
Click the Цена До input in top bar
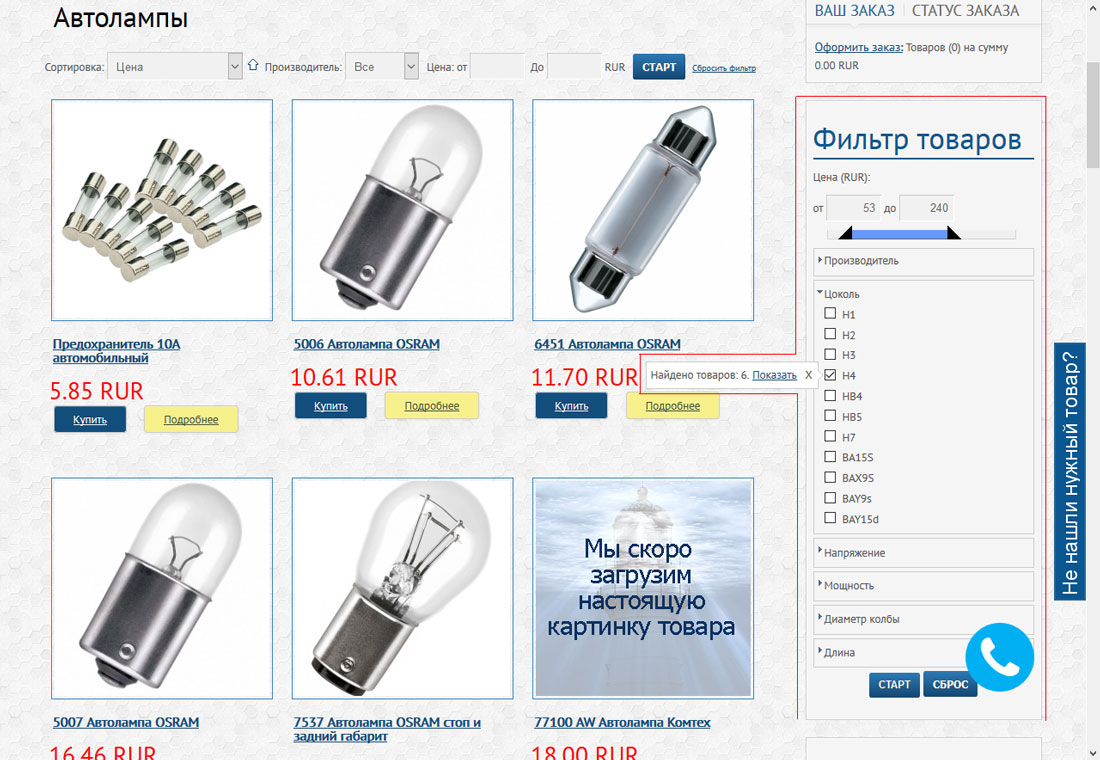coord(574,67)
